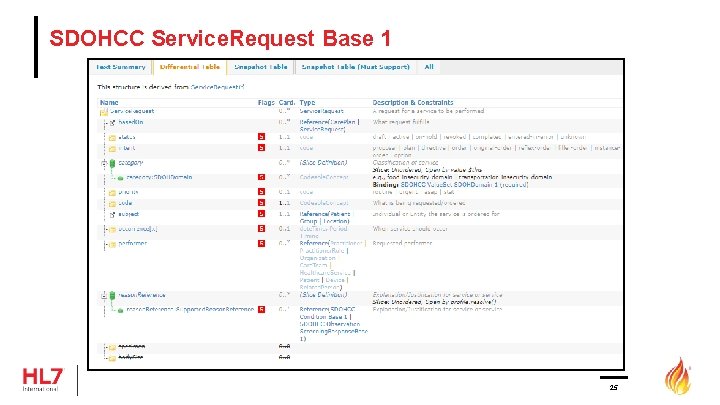Open the priority element name

(128, 192)
